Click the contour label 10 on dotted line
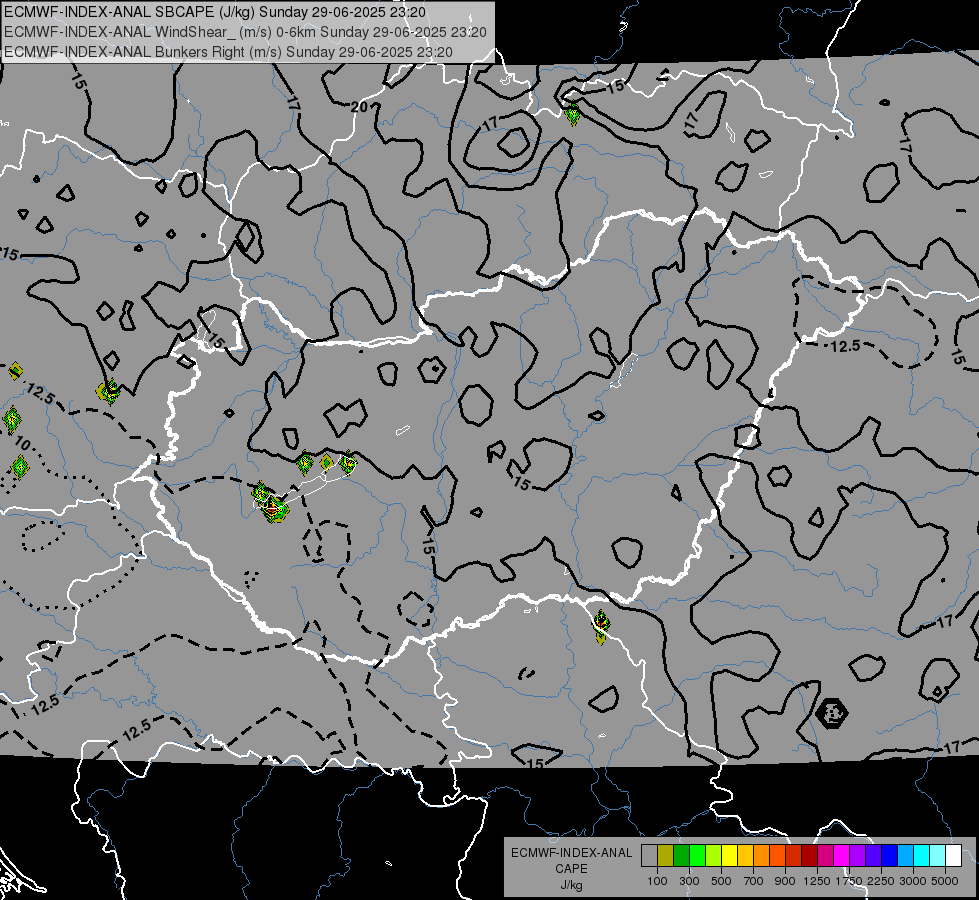The image size is (979, 900). 22,444
